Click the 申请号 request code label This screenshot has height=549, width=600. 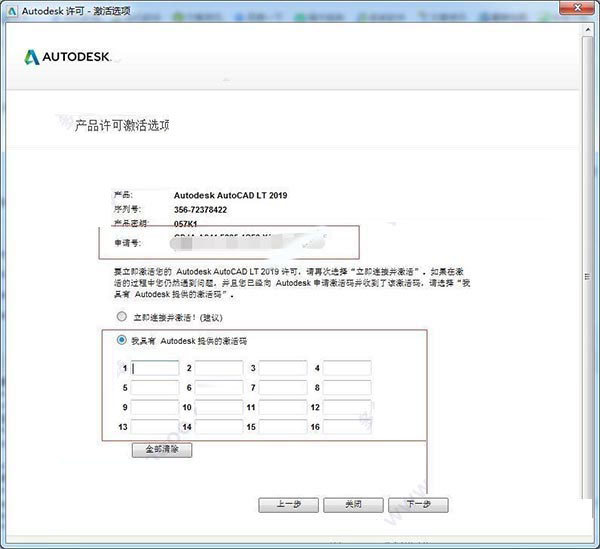(128, 243)
